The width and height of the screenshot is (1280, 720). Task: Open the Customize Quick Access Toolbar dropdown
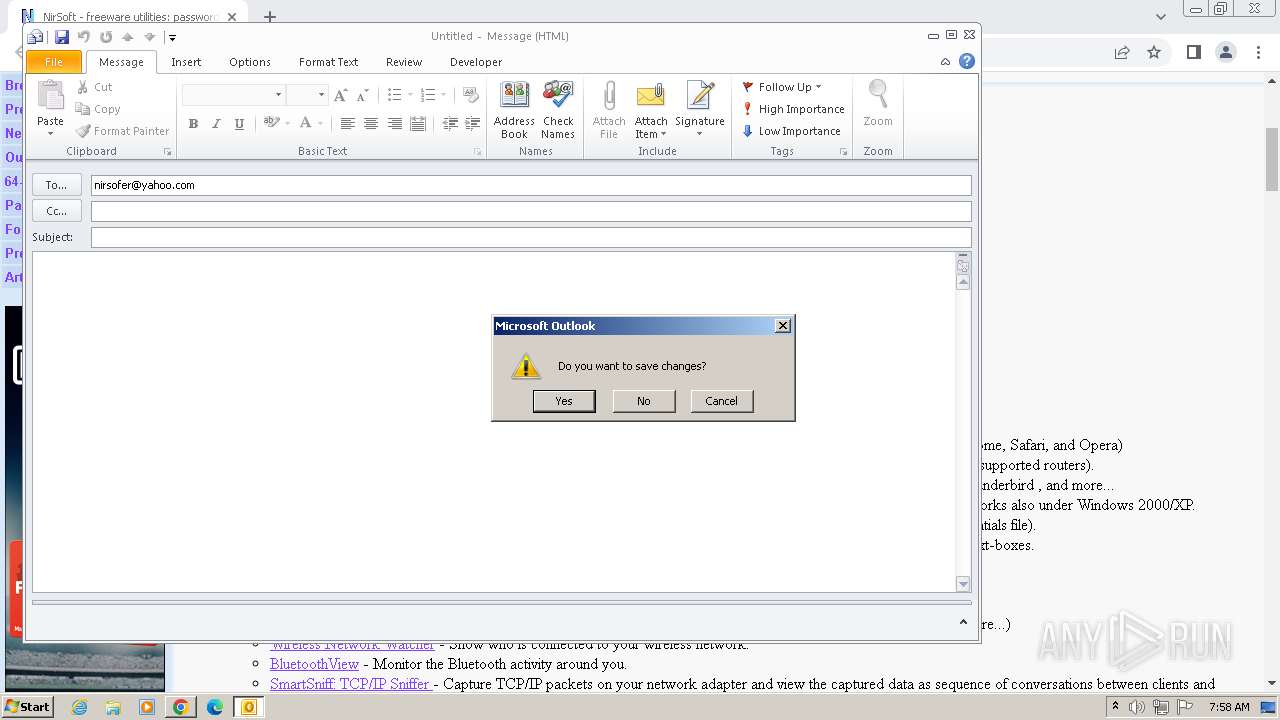(x=172, y=37)
